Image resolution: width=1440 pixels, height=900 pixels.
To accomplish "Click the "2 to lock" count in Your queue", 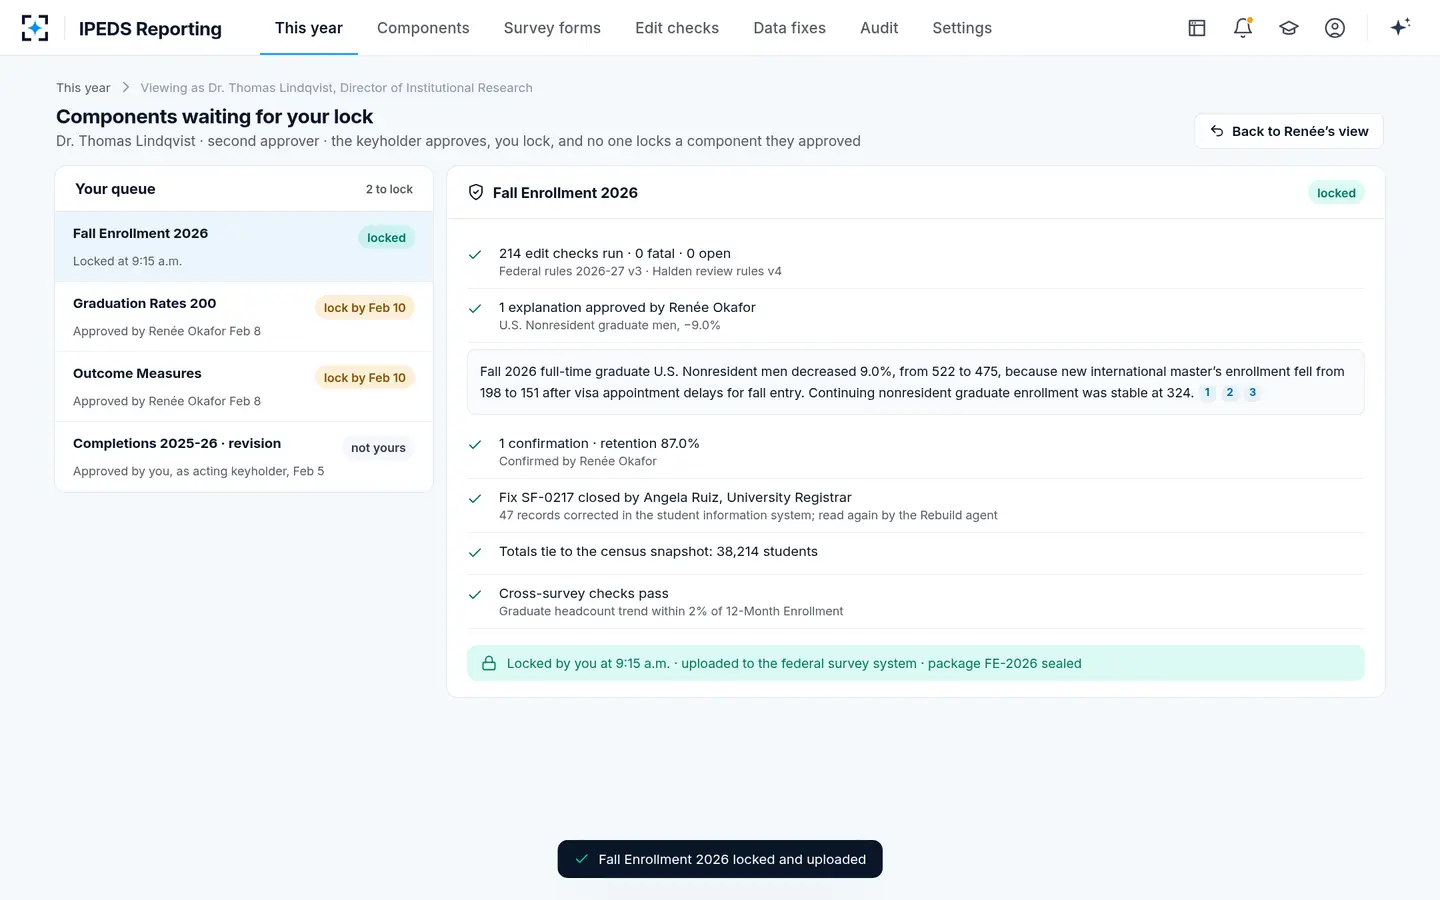I will pyautogui.click(x=389, y=189).
